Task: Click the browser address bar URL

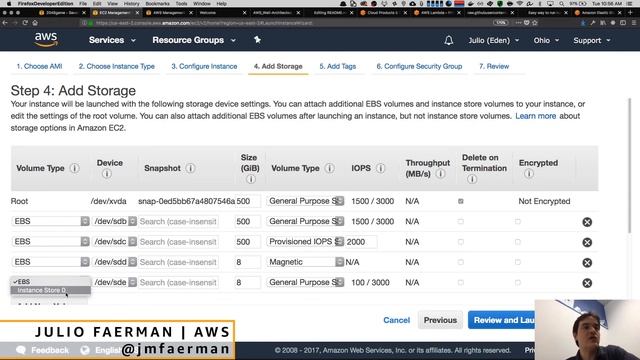Action: tap(204, 23)
